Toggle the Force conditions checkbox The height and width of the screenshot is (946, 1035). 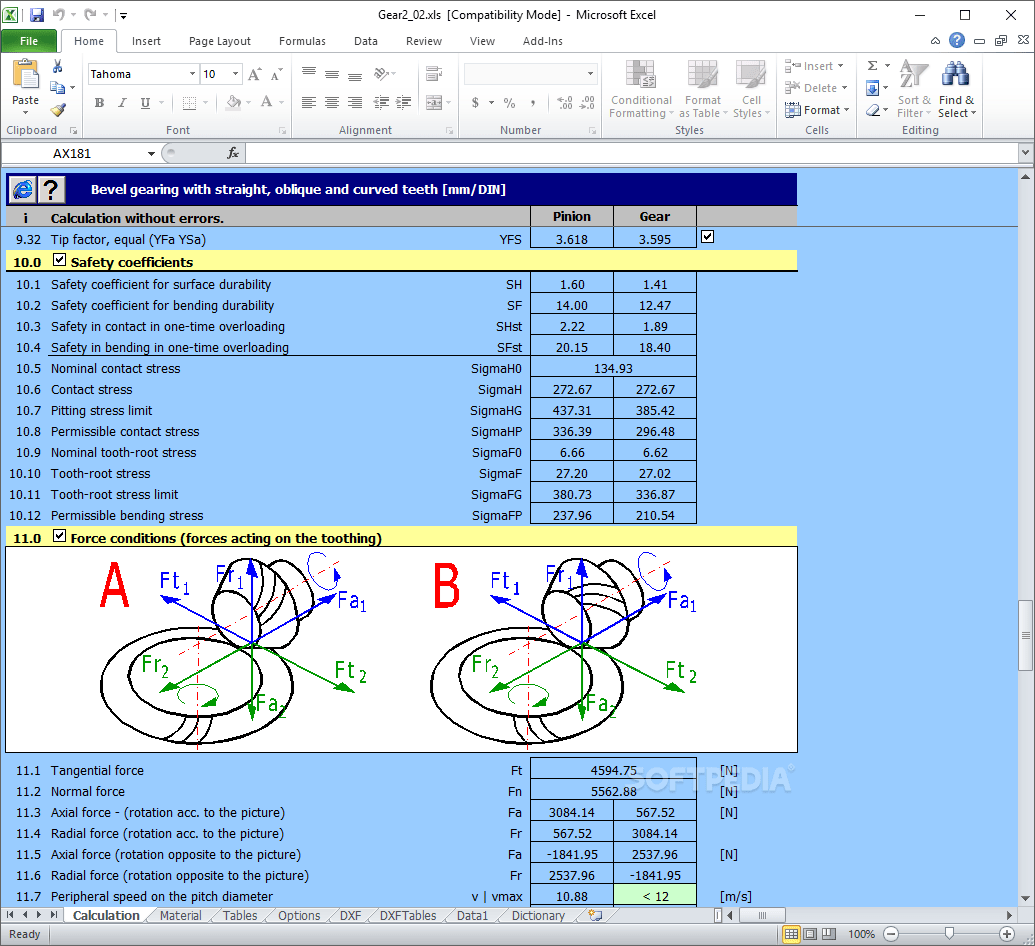click(59, 537)
